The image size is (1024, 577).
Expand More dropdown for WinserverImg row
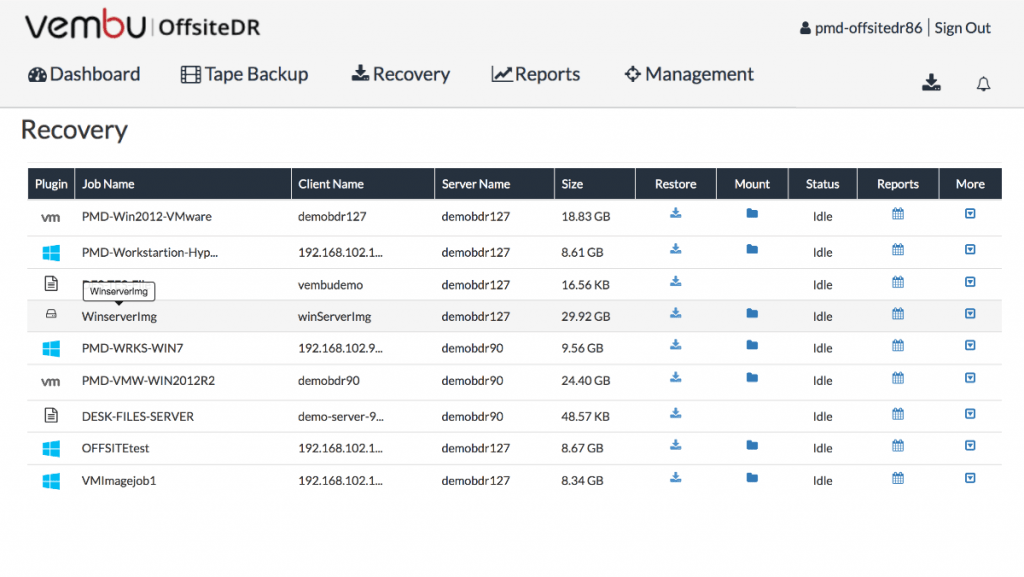[970, 314]
